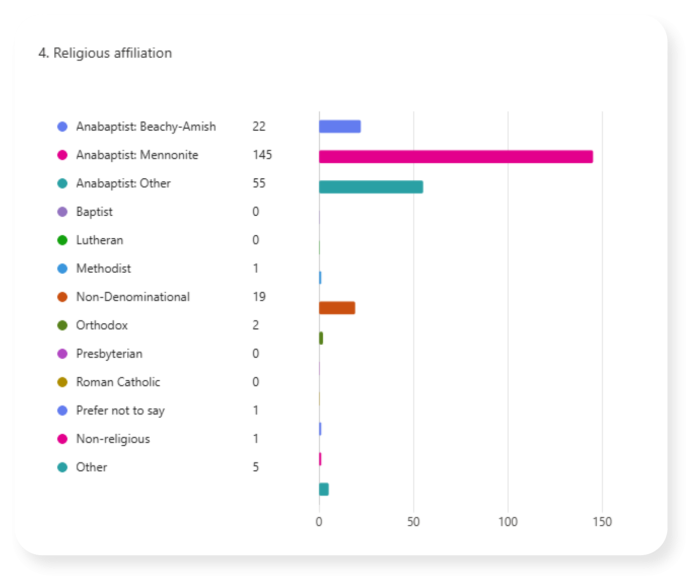Click the bottom teal bar for Other

pos(323,489)
